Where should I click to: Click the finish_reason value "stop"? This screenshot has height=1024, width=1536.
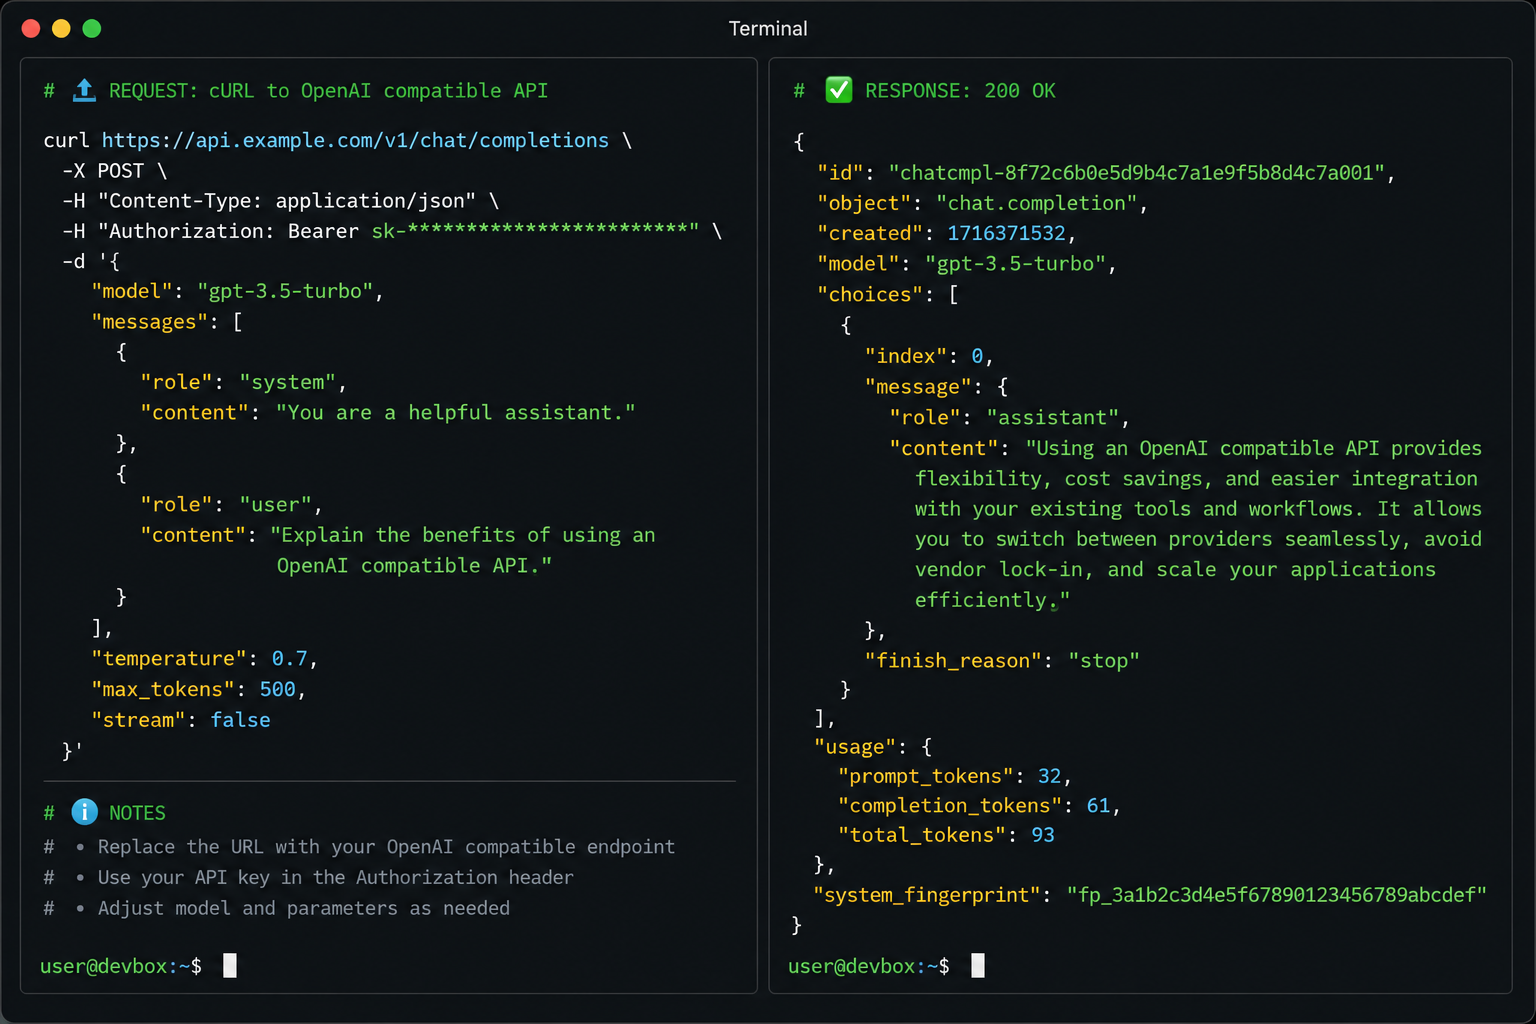1104,660
